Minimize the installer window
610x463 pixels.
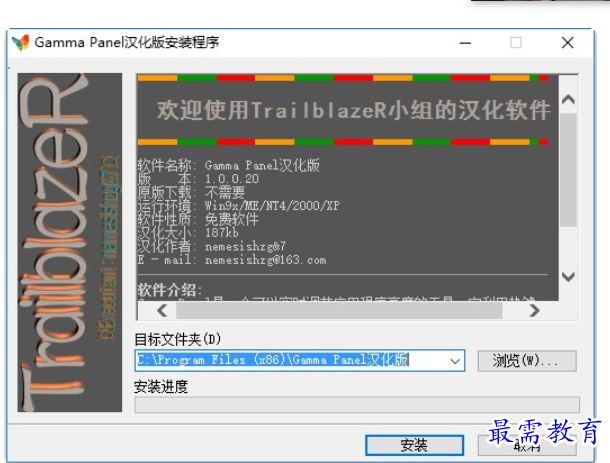point(465,43)
